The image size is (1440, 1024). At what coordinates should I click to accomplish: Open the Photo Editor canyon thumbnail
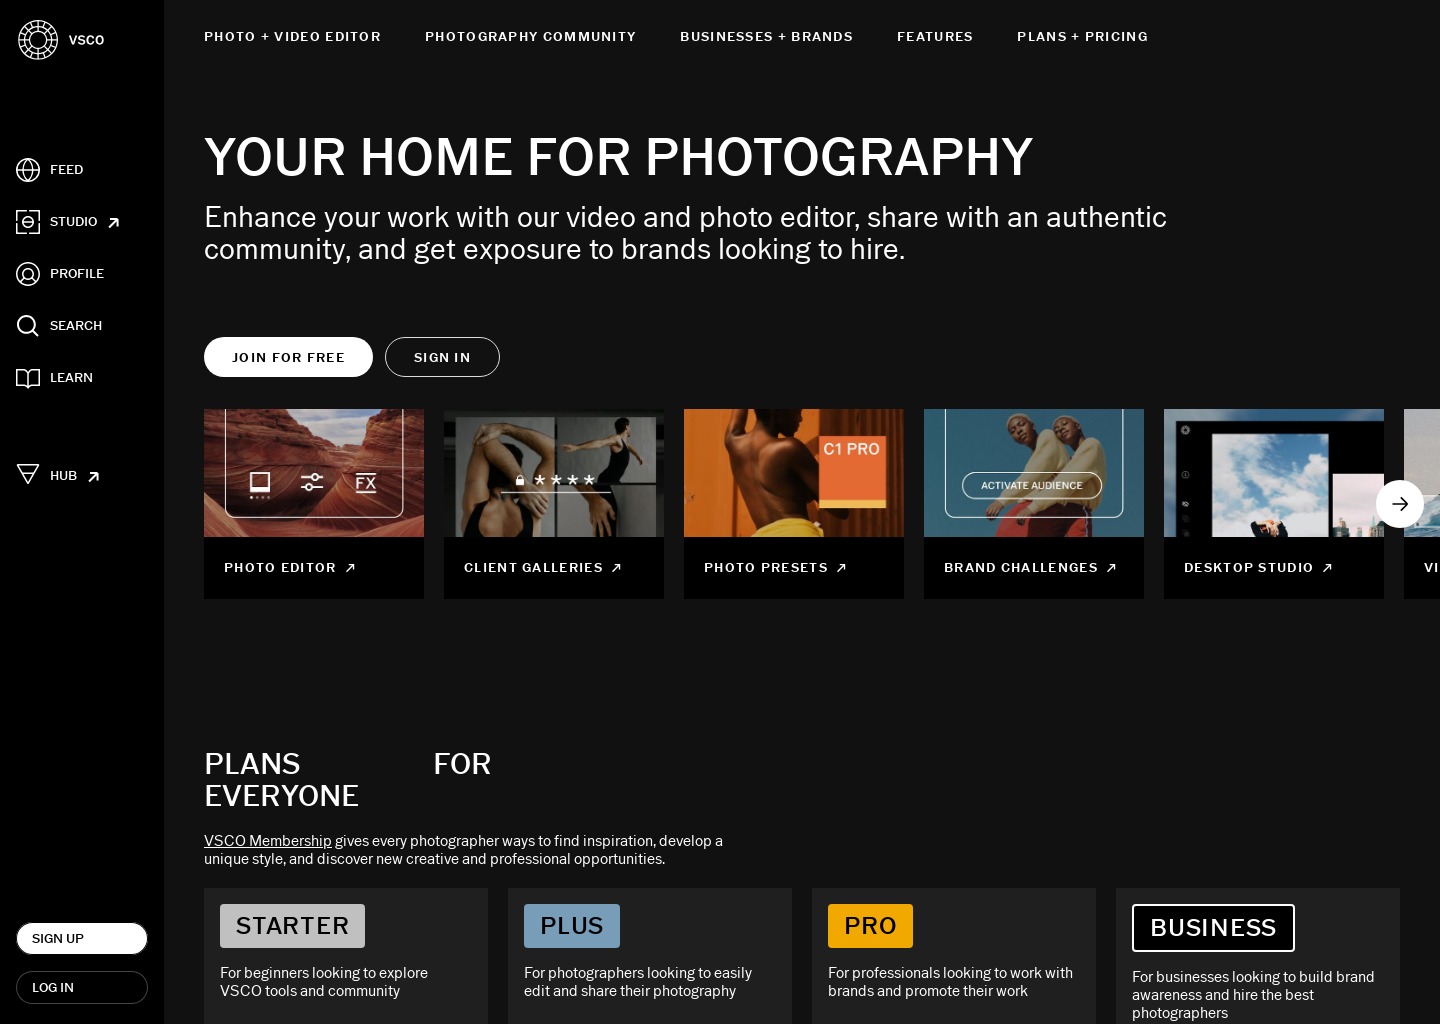point(314,473)
